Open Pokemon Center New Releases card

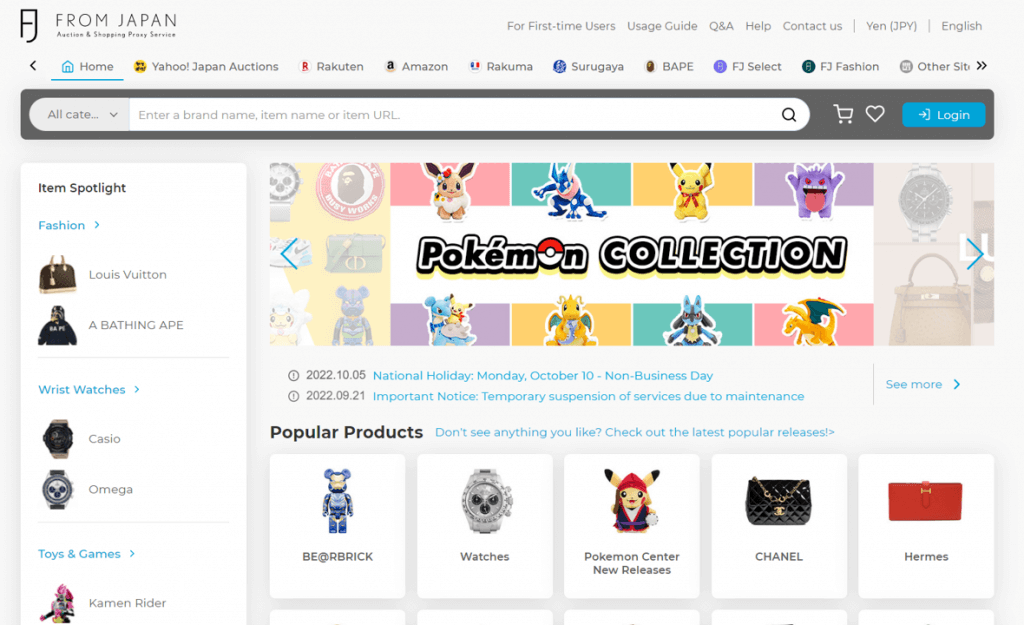click(x=632, y=526)
